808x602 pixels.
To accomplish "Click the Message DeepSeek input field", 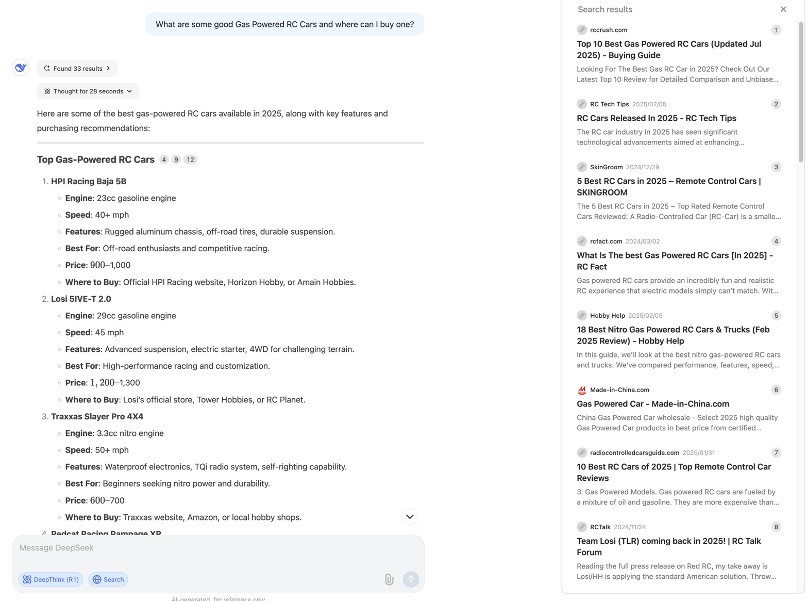I will point(200,548).
